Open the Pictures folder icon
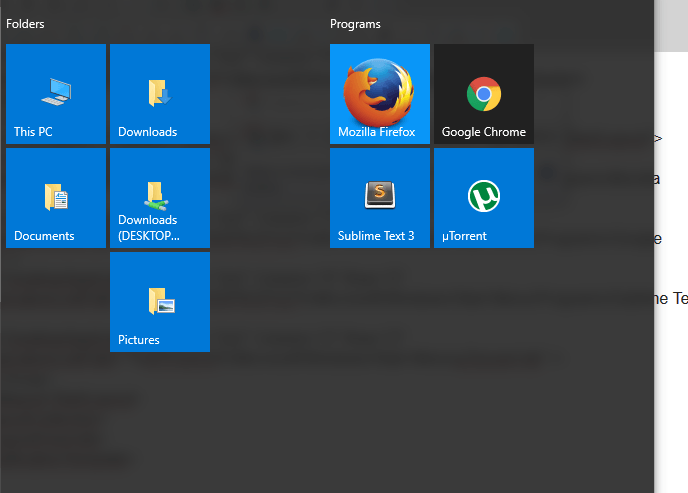The height and width of the screenshot is (493, 688). click(x=160, y=301)
